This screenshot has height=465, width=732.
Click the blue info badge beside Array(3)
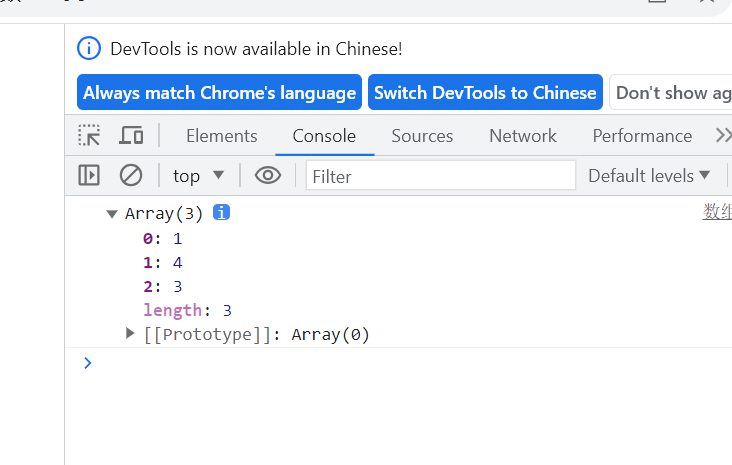click(x=221, y=212)
